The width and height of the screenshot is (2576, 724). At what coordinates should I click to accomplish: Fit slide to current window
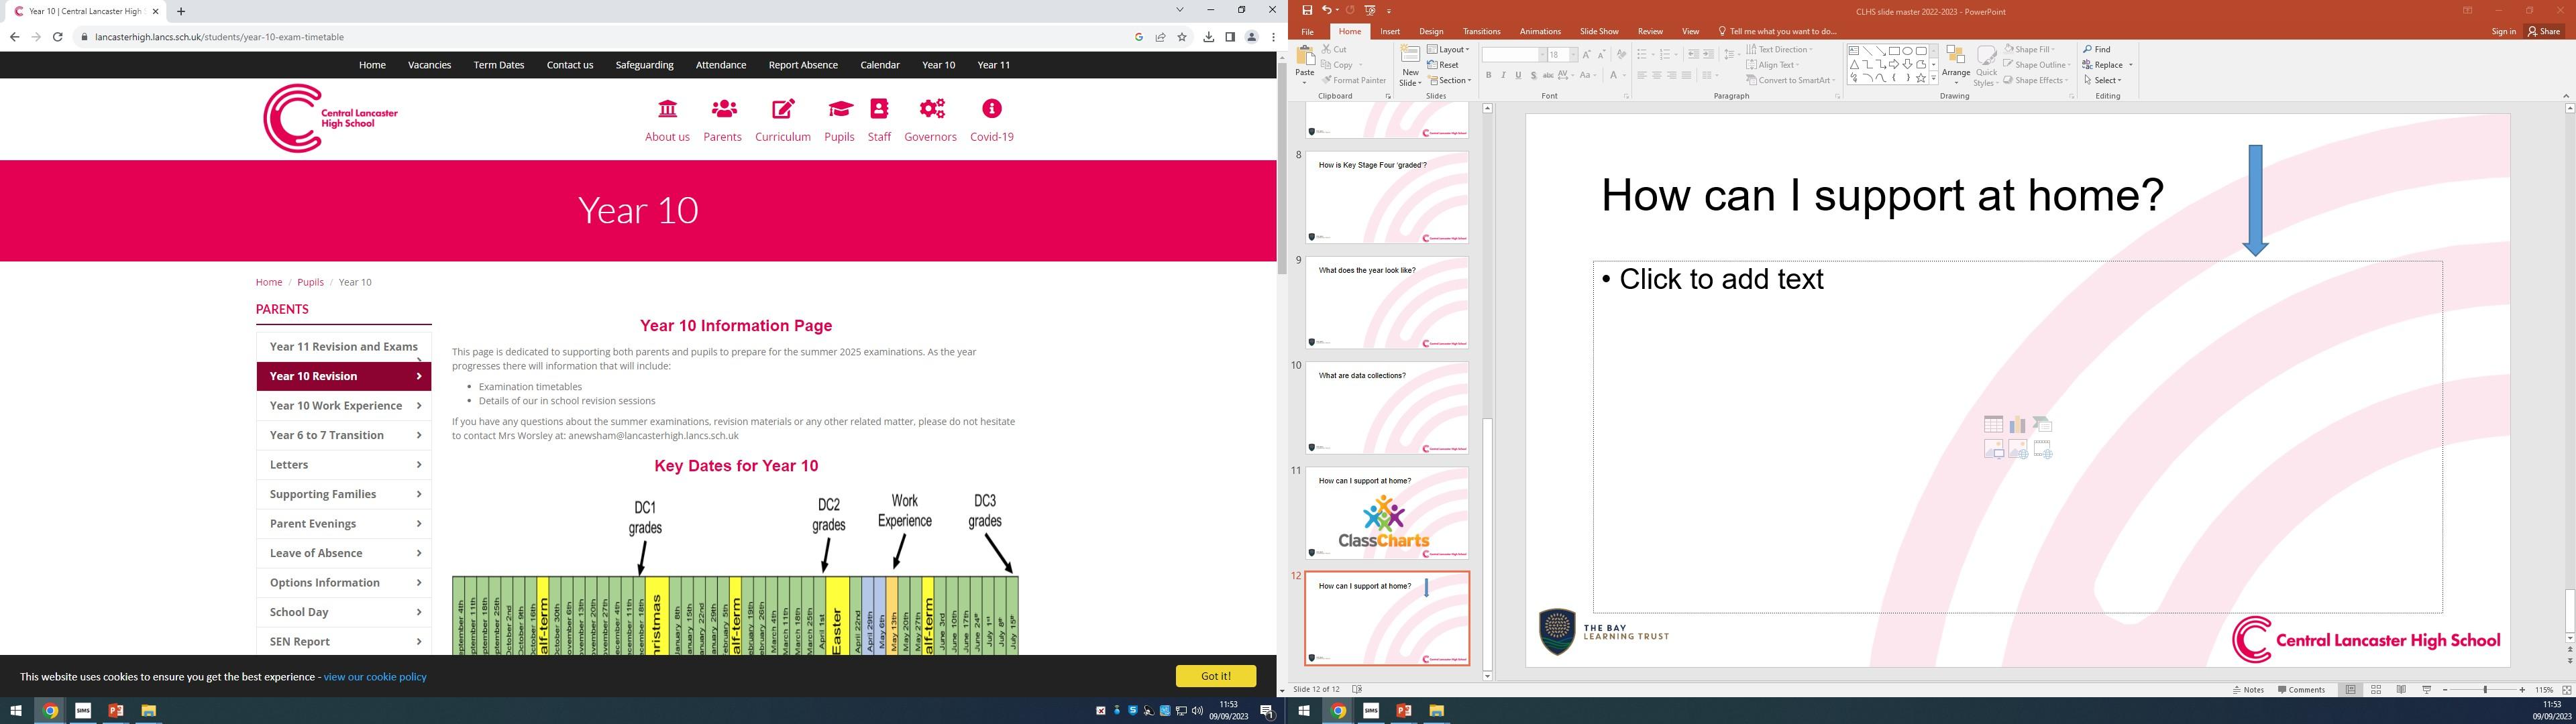coord(2566,690)
